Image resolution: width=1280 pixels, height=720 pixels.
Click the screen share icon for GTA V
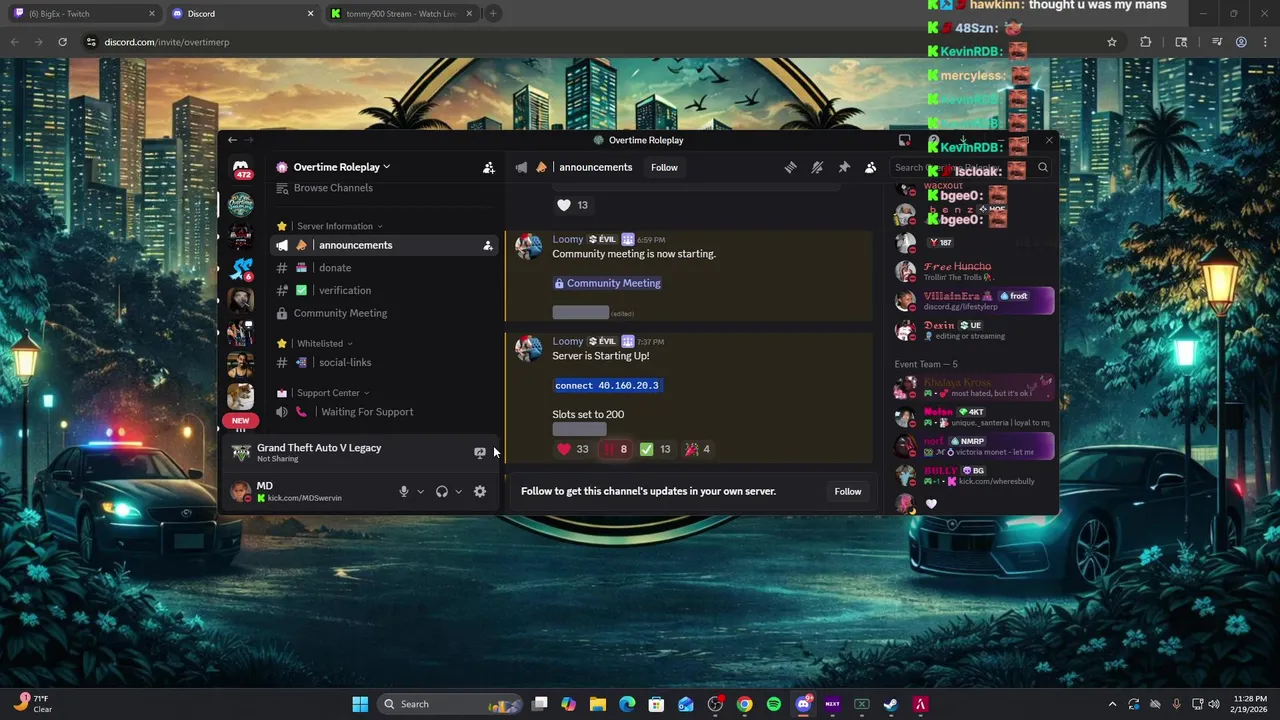point(479,453)
